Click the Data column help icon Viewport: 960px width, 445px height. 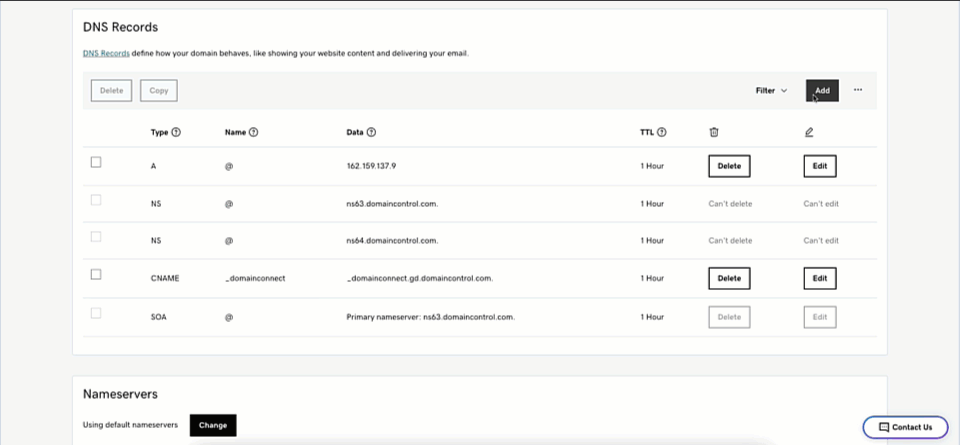371,132
